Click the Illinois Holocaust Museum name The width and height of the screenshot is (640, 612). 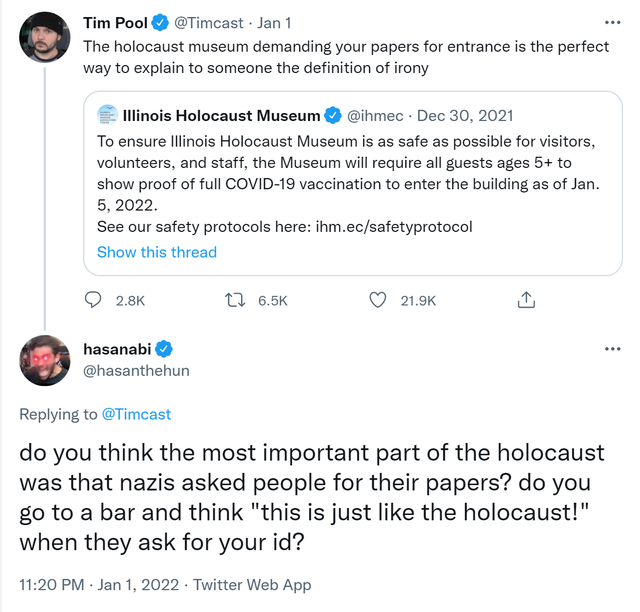tap(221, 115)
